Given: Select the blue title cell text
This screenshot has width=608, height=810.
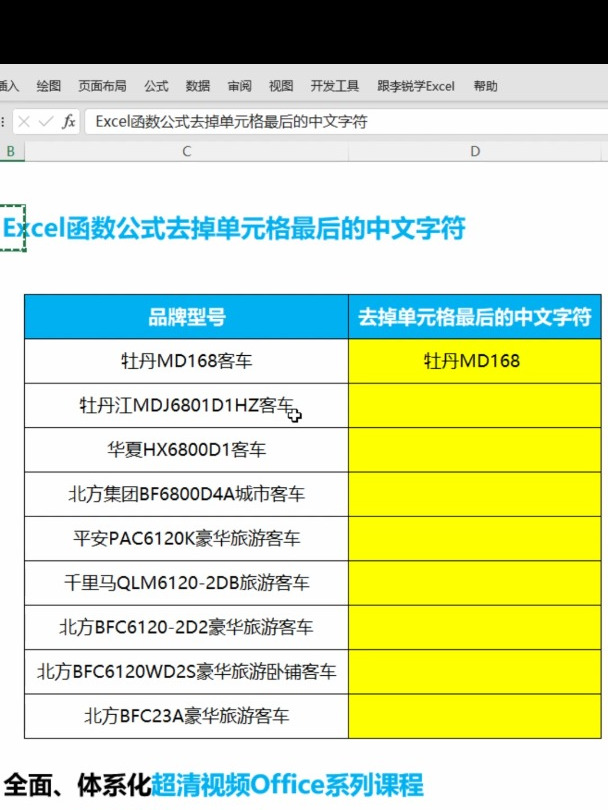Looking at the screenshot, I should (x=234, y=228).
